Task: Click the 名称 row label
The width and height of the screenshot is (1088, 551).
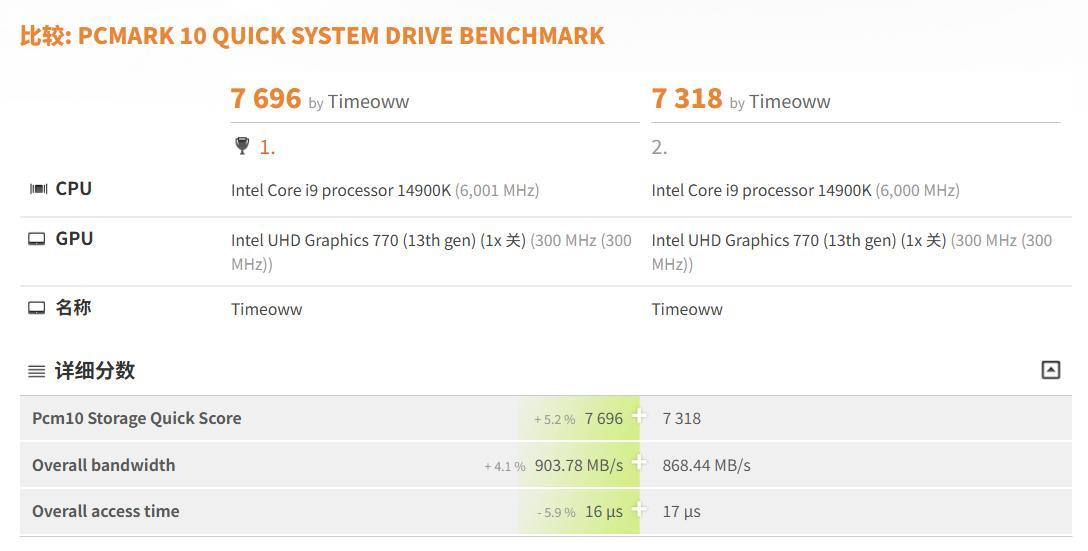Action: 74,307
